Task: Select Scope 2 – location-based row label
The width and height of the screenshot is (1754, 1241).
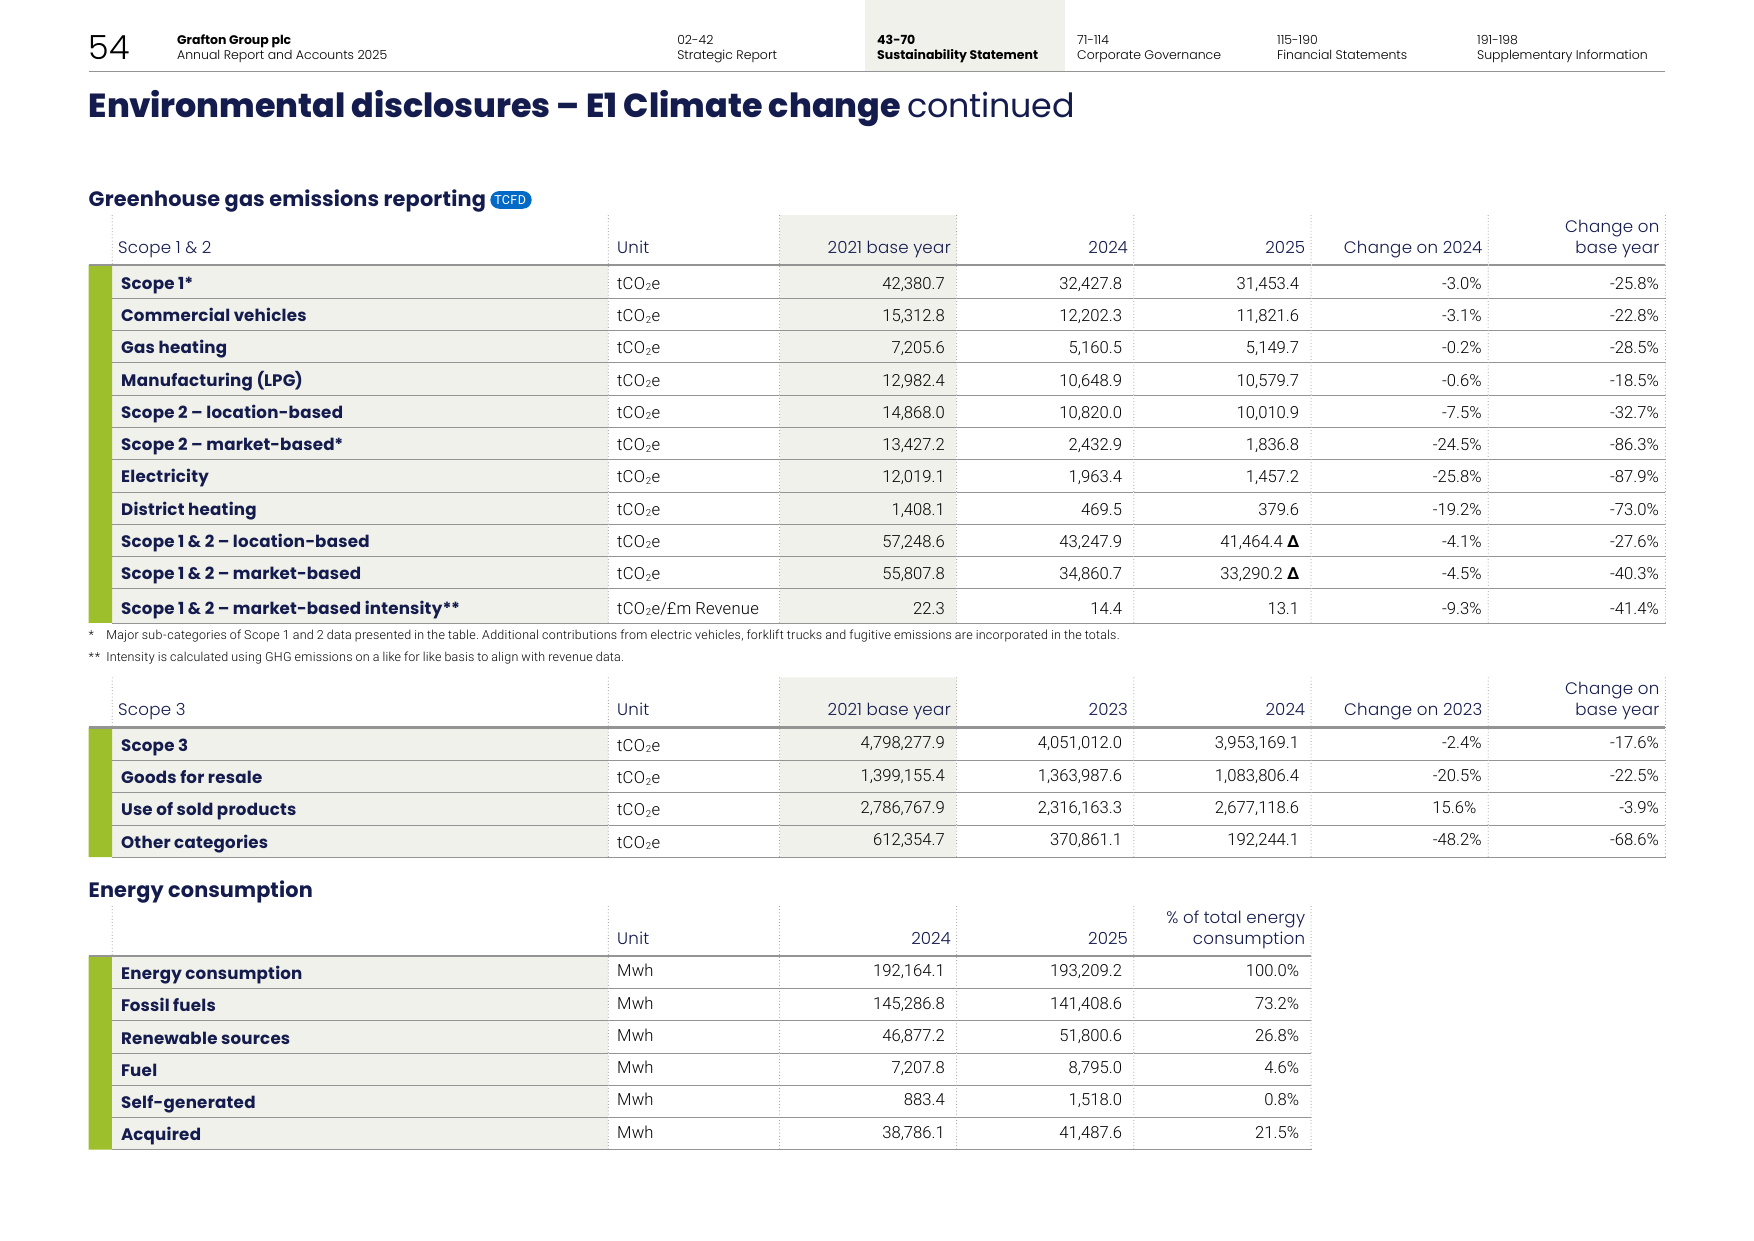Action: 232,412
